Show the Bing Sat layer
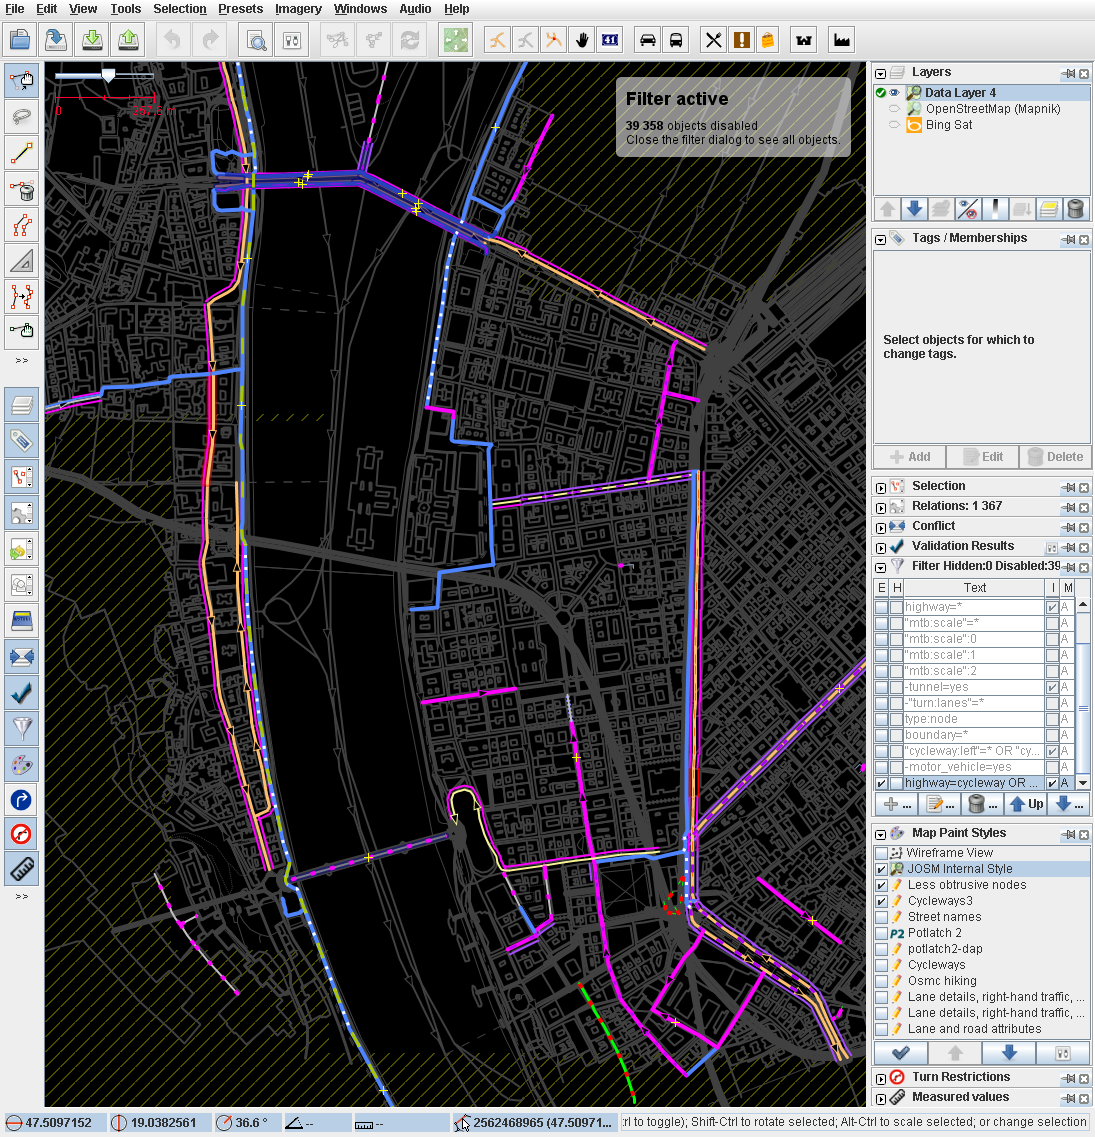1095x1137 pixels. pos(895,125)
